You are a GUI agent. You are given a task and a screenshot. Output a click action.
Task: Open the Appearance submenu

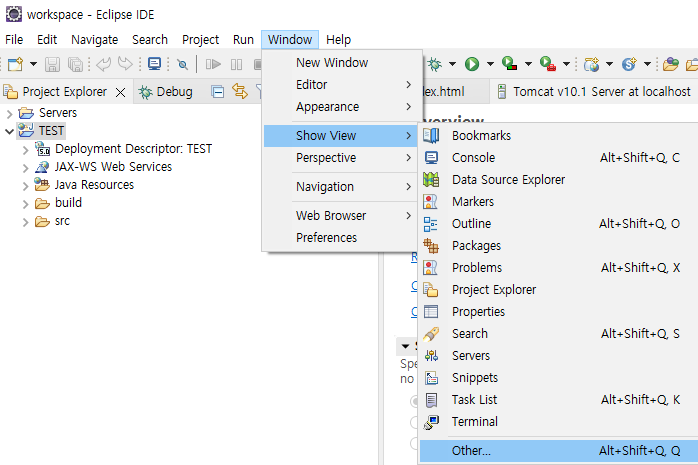(342, 107)
